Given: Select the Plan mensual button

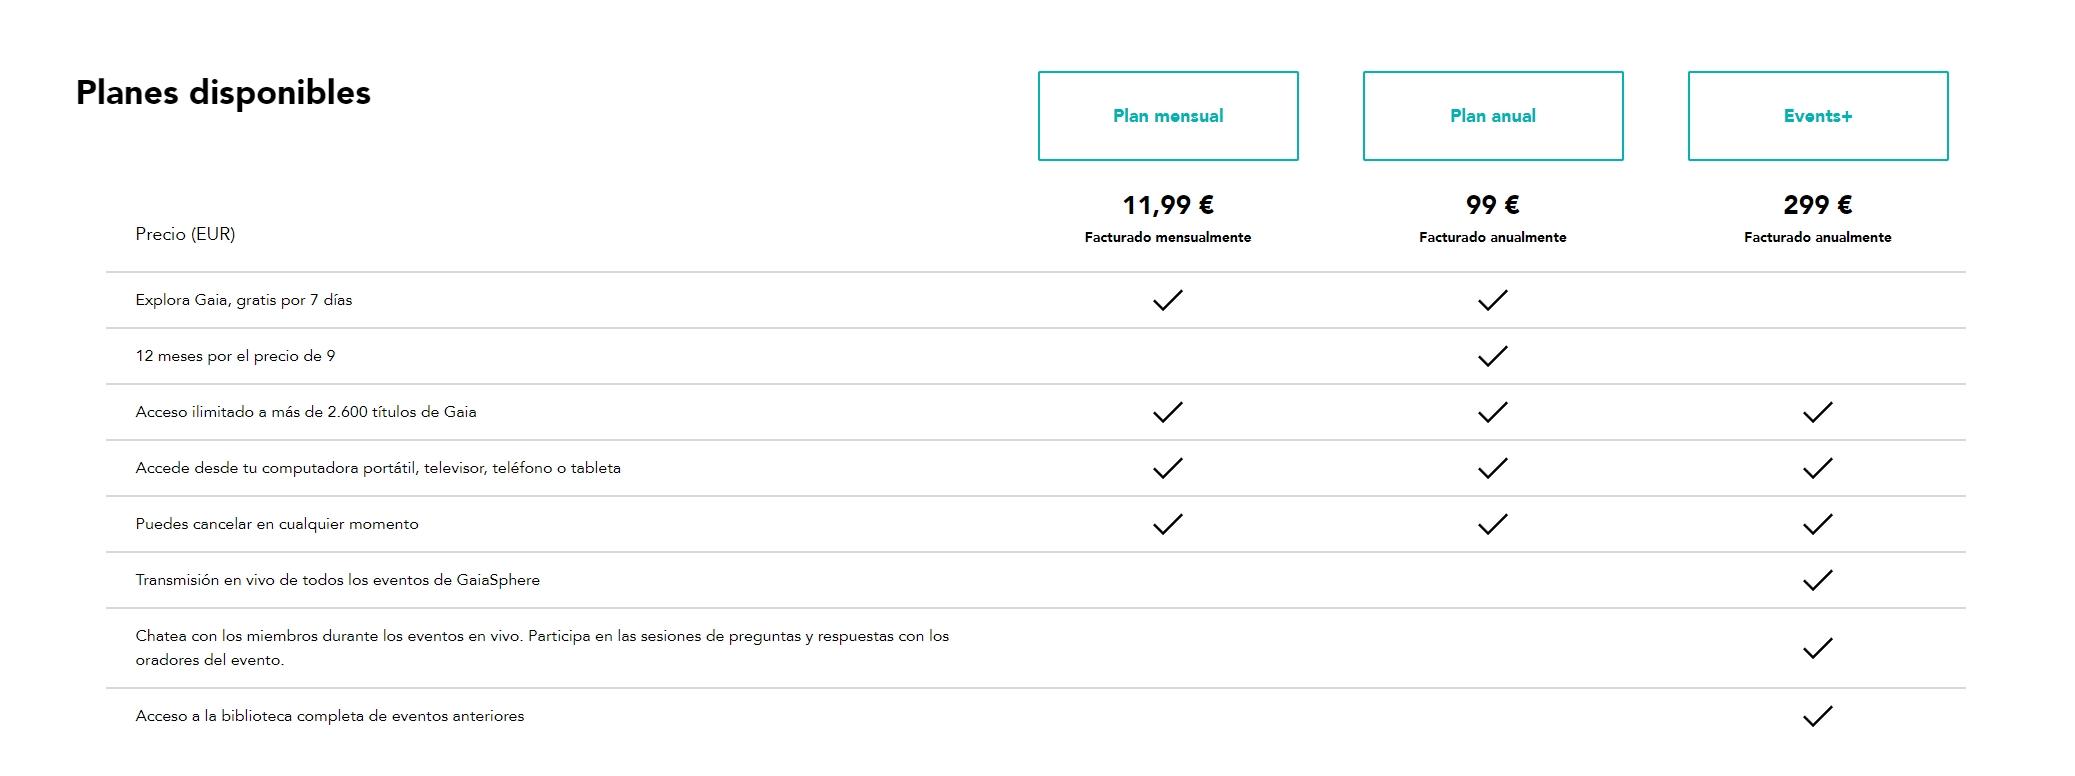Looking at the screenshot, I should (x=1168, y=116).
